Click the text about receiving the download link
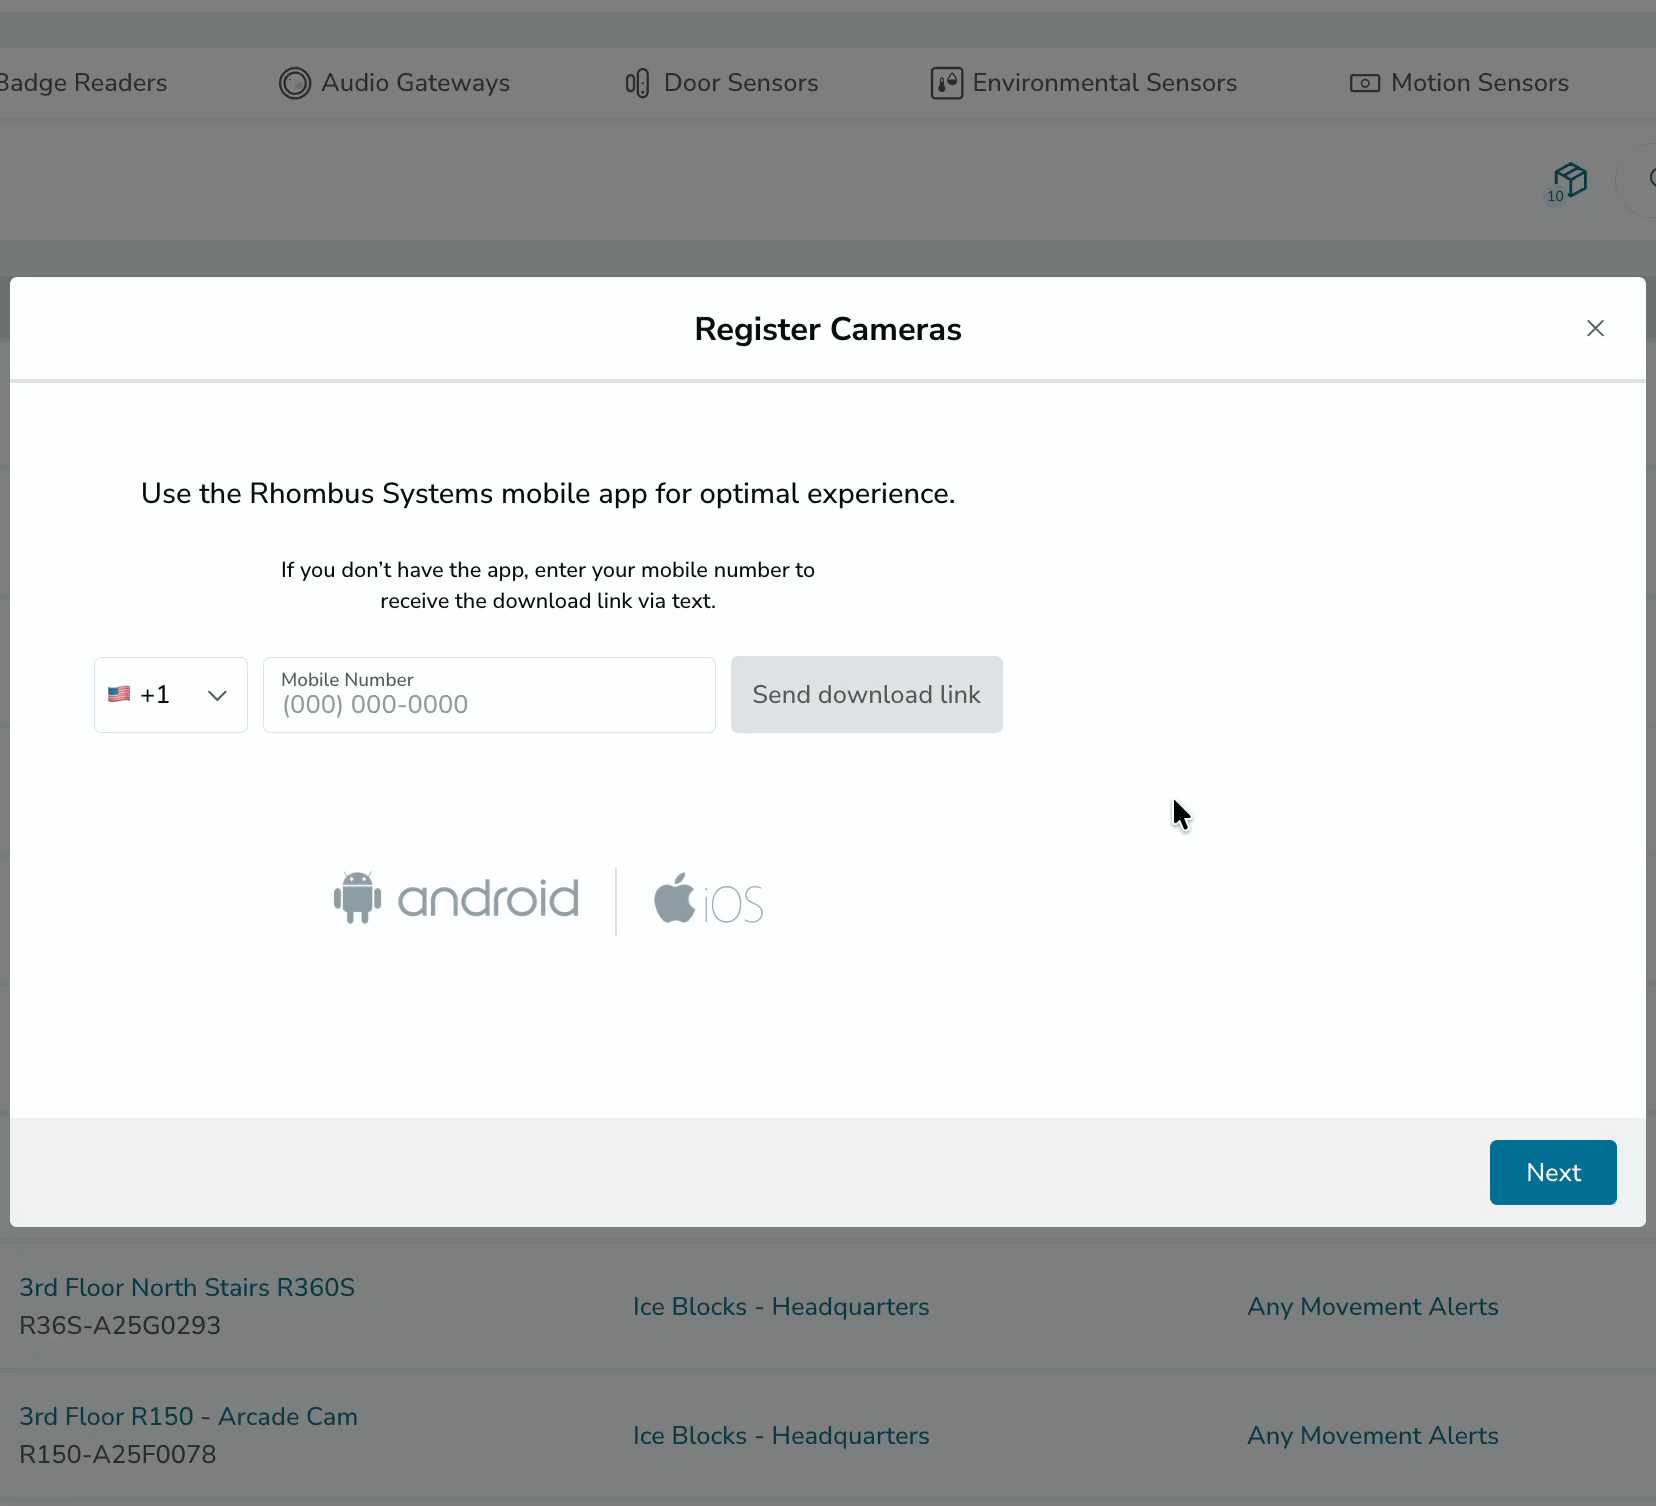1656x1506 pixels. (x=548, y=585)
